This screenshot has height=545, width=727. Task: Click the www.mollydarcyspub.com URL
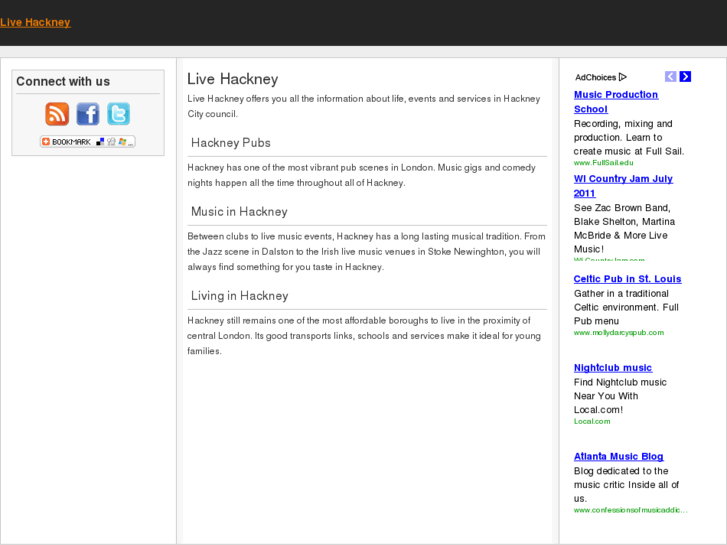click(618, 333)
